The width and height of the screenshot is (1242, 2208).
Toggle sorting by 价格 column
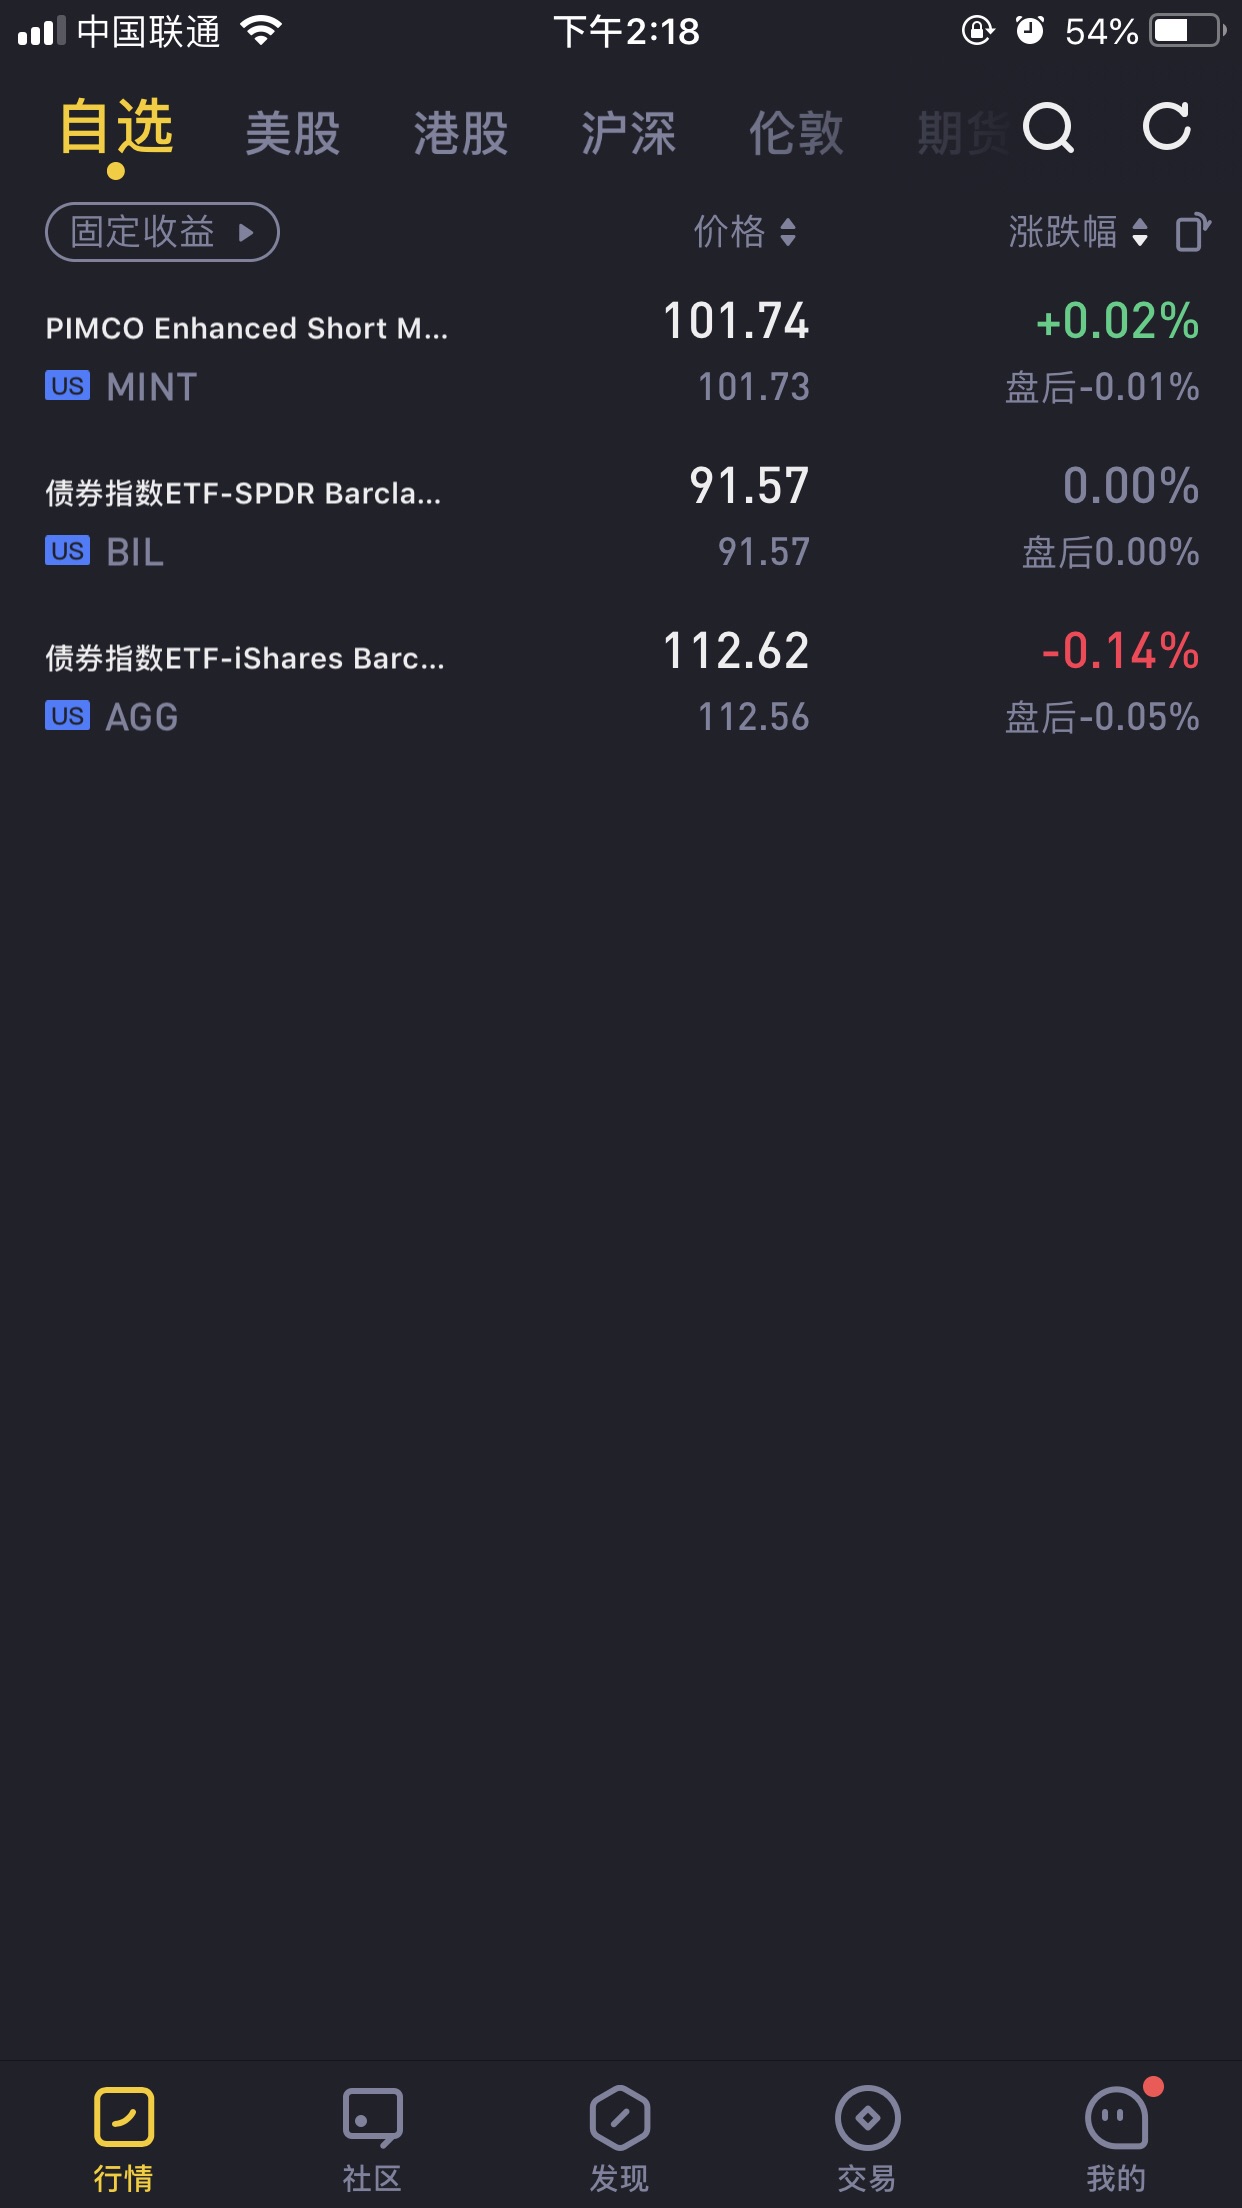pyautogui.click(x=745, y=232)
